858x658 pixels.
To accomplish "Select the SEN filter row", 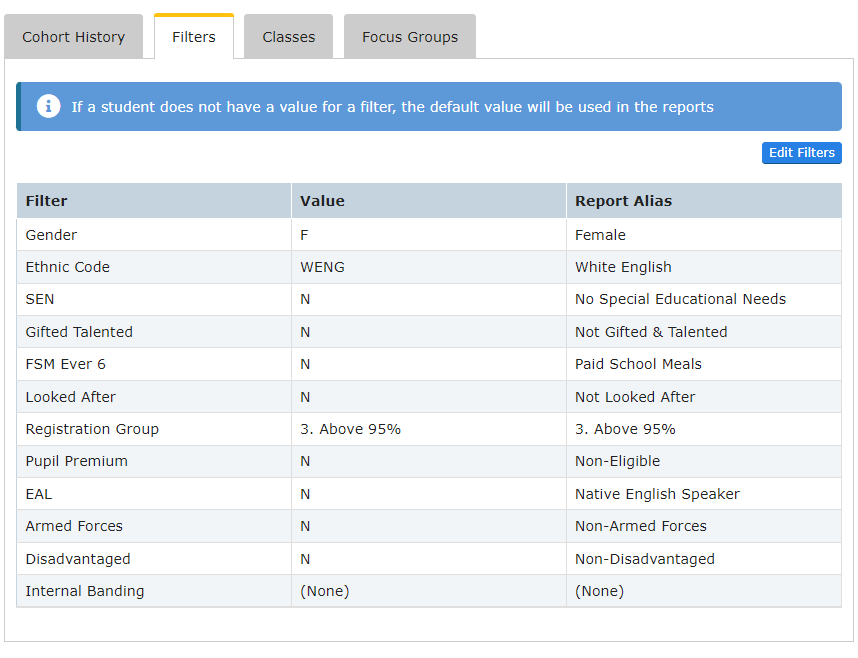I will coord(40,299).
